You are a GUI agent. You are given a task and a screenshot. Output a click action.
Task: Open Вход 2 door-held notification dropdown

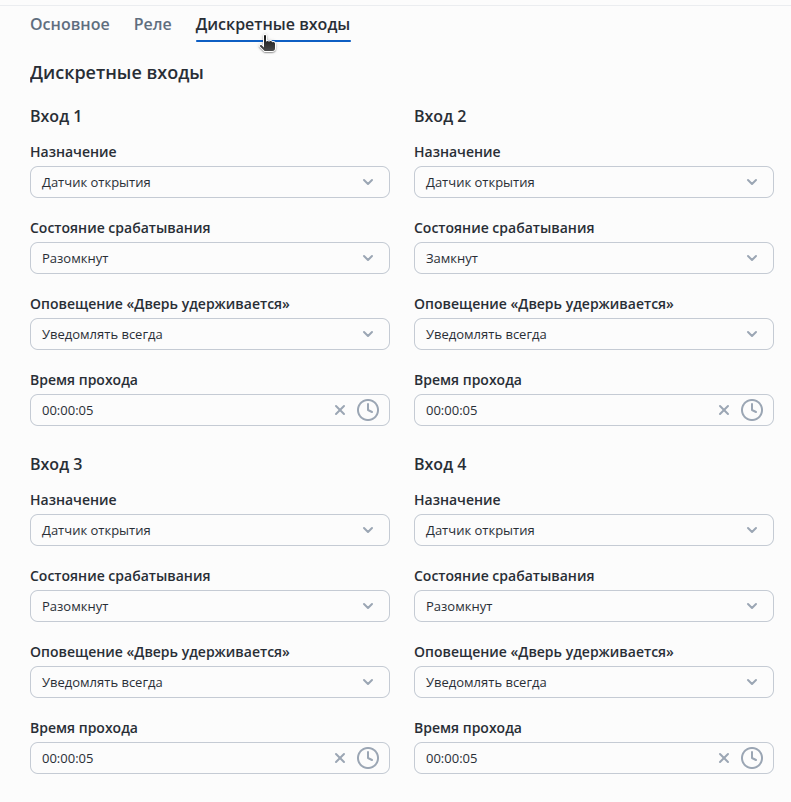(593, 334)
